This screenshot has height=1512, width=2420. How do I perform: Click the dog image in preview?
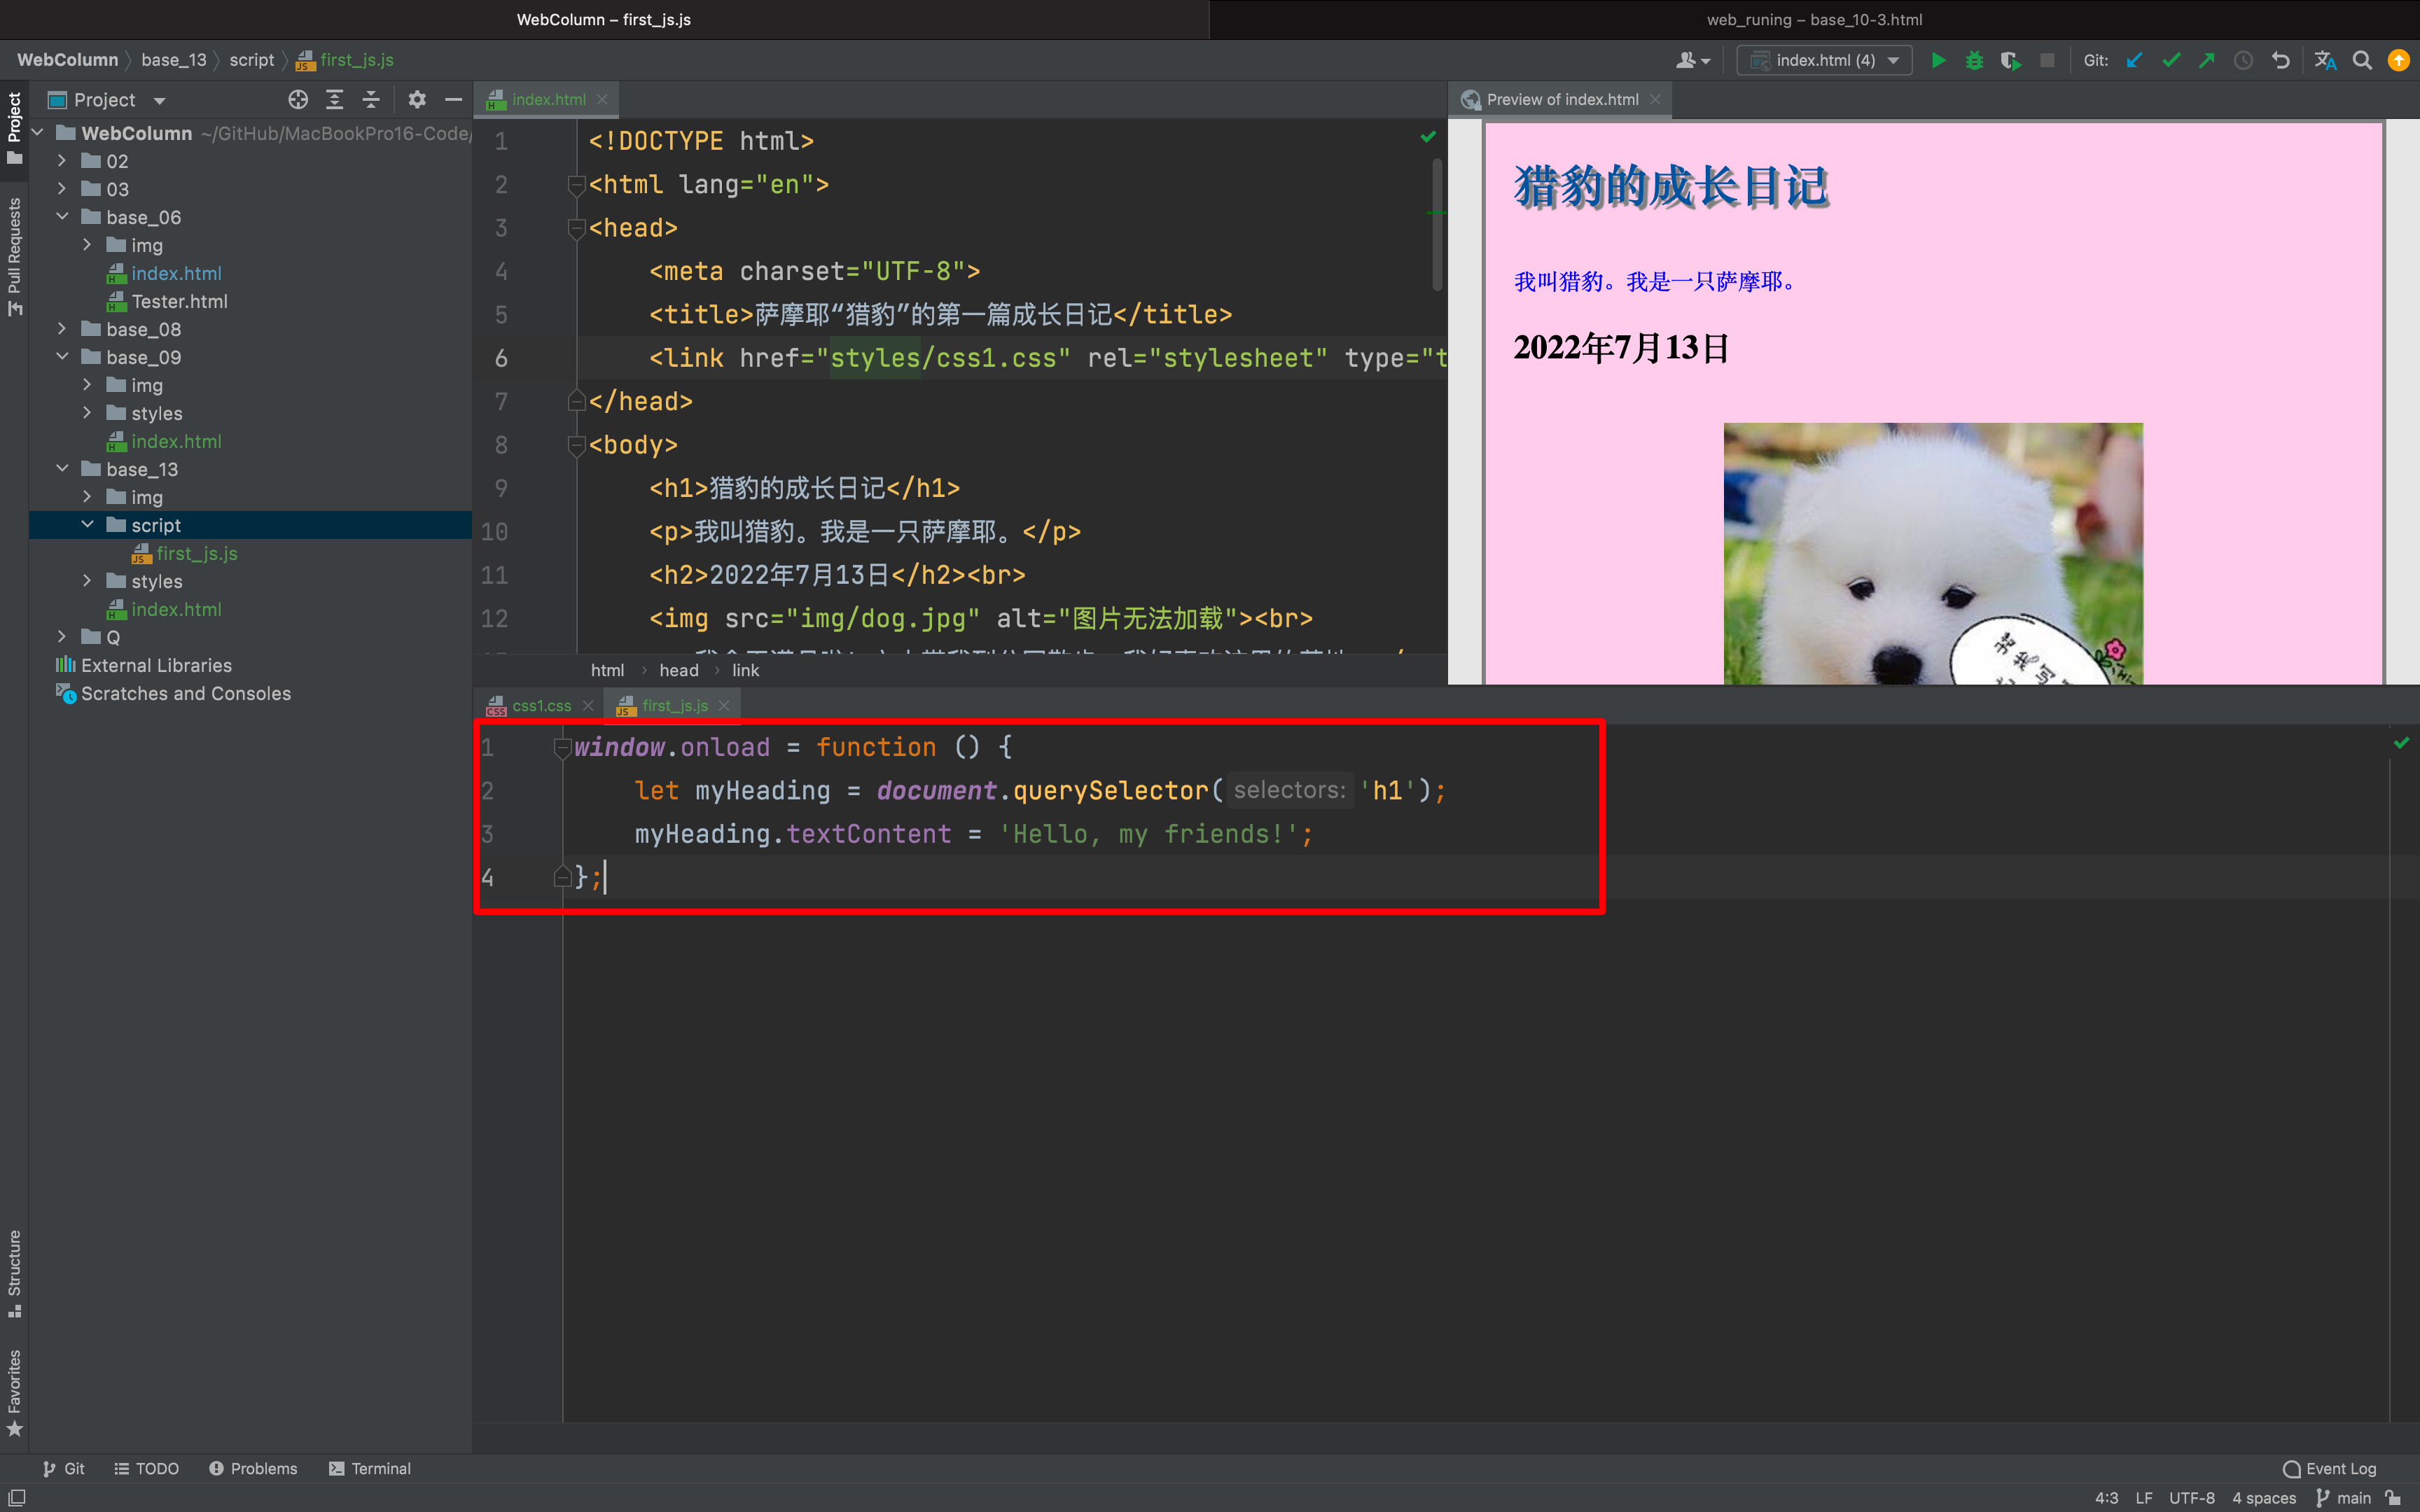[1933, 554]
